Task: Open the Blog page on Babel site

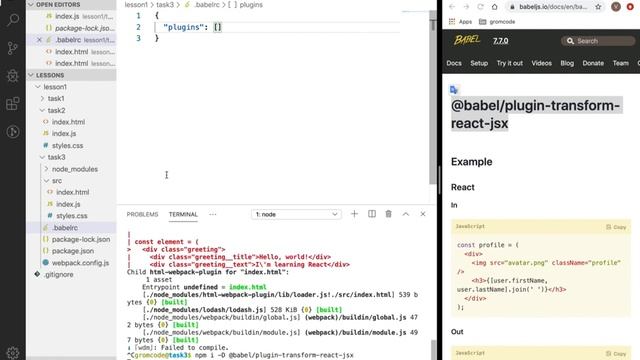Action: pos(567,63)
